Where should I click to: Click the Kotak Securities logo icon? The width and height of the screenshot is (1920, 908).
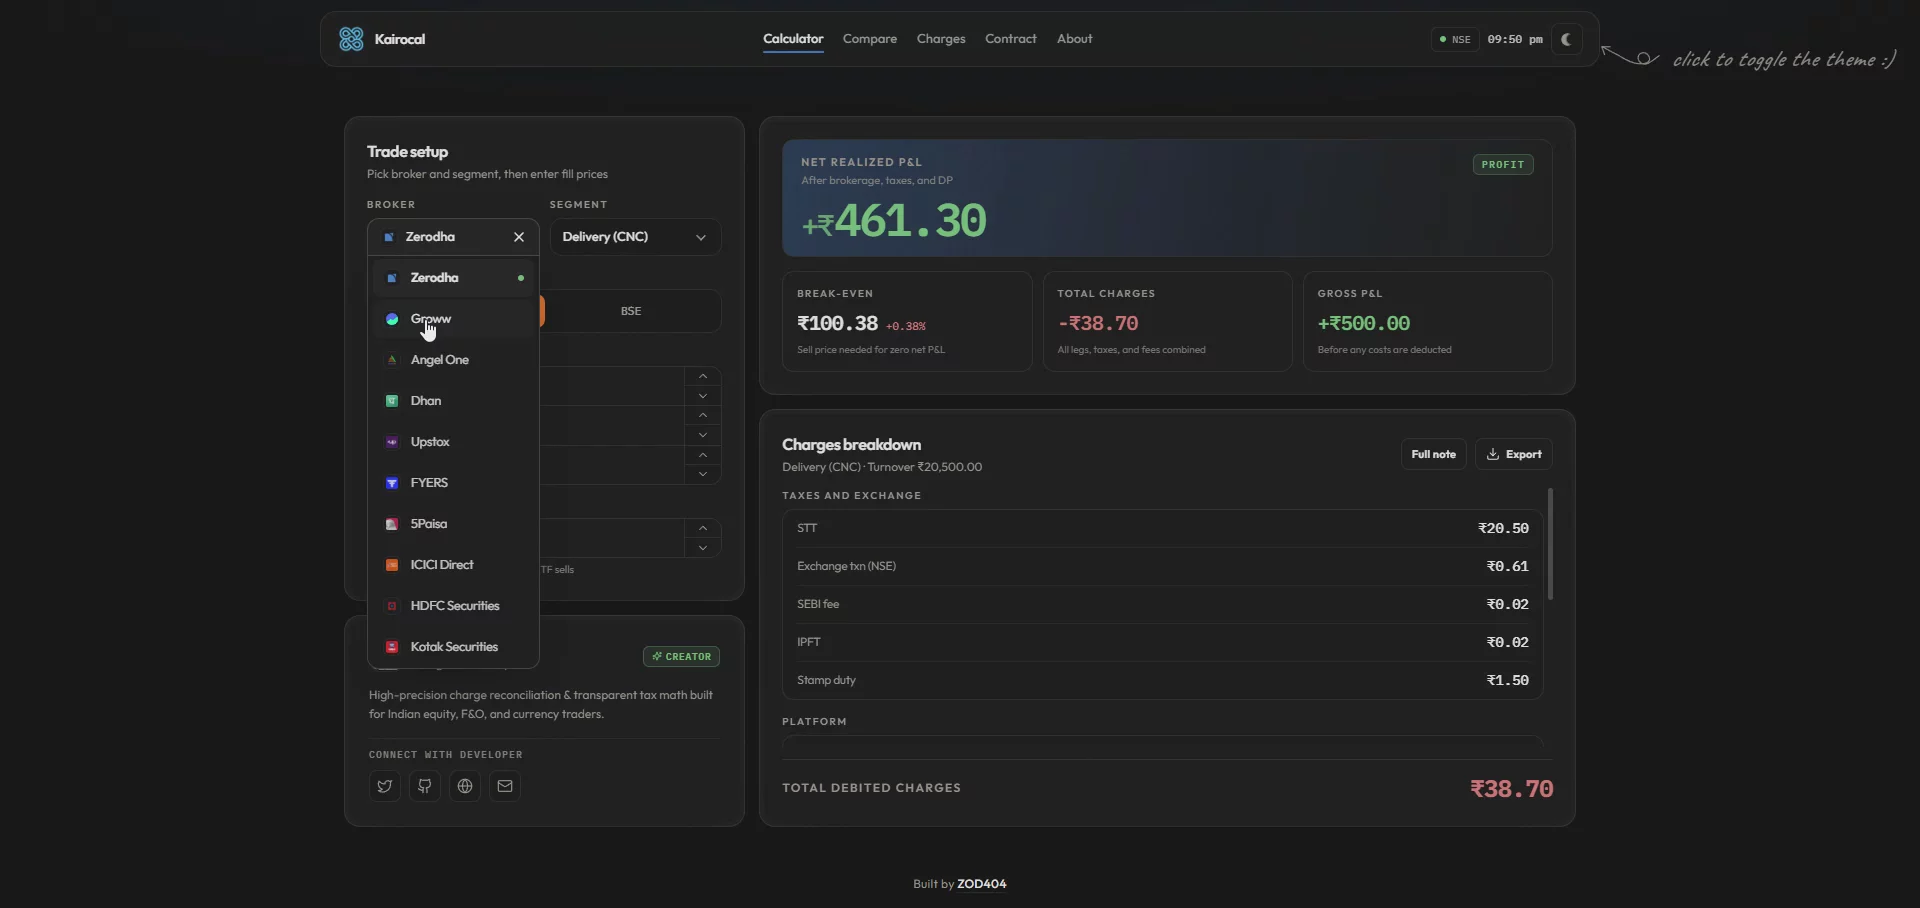click(392, 647)
